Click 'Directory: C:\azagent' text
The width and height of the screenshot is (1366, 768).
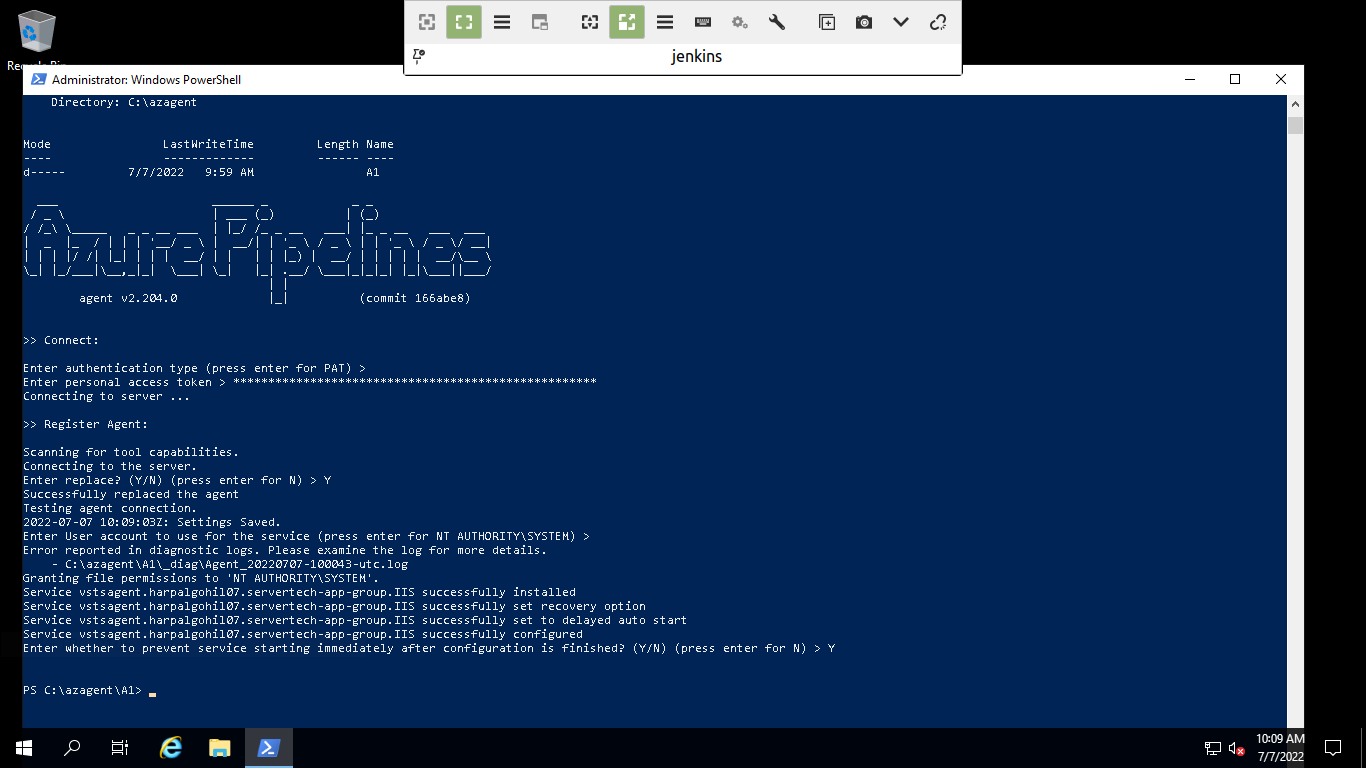point(124,102)
